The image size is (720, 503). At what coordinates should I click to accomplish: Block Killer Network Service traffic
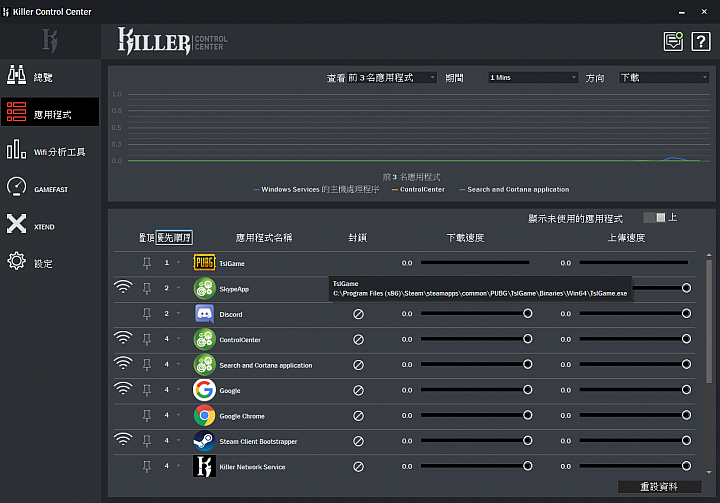pyautogui.click(x=358, y=467)
